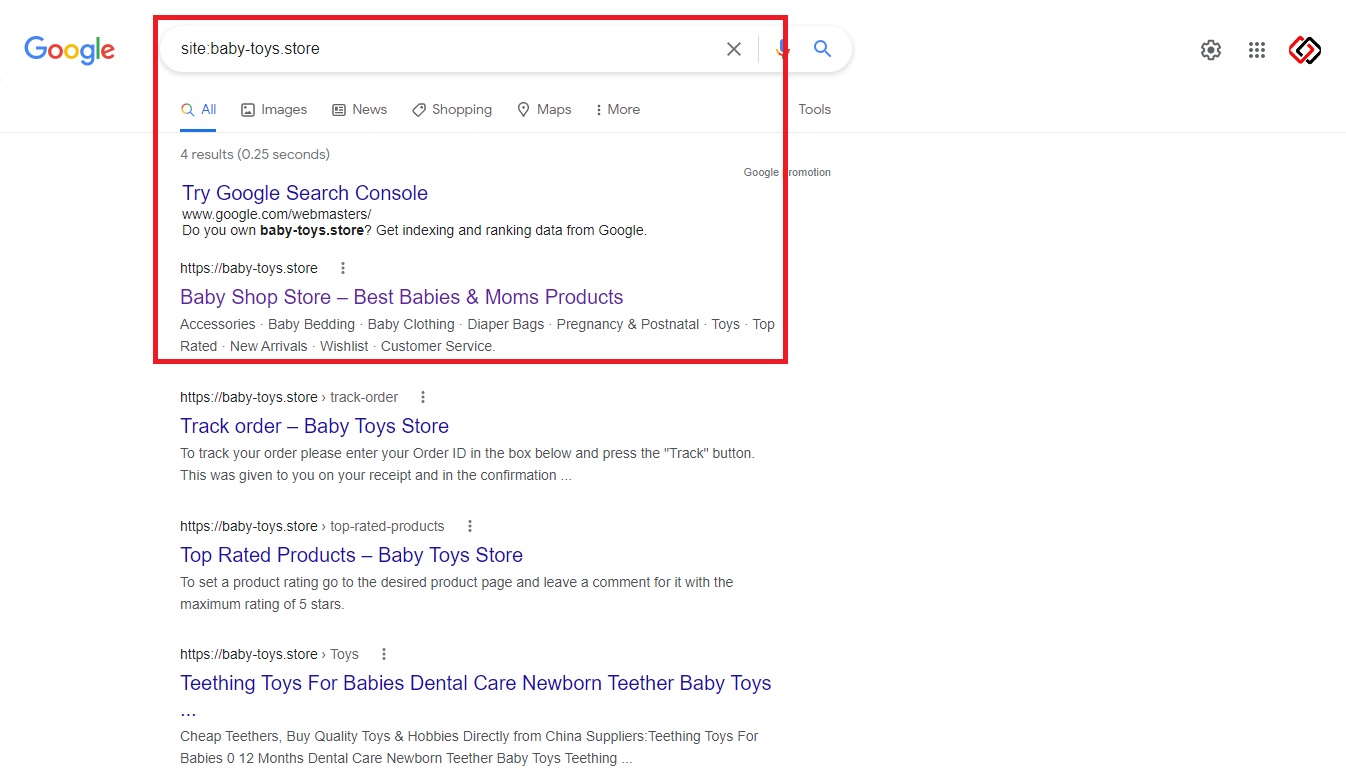Go to the Maps tab
The height and width of the screenshot is (768, 1346).
click(x=544, y=110)
